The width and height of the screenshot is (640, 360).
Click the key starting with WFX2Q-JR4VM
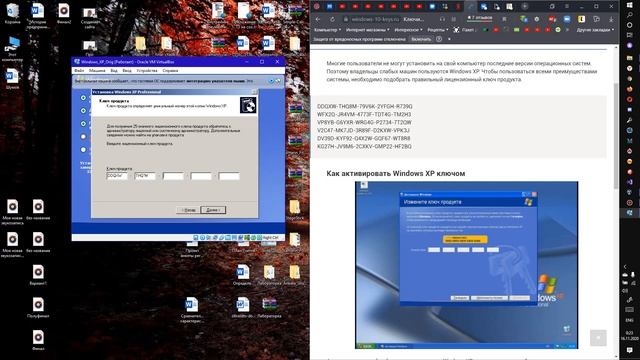coord(364,114)
